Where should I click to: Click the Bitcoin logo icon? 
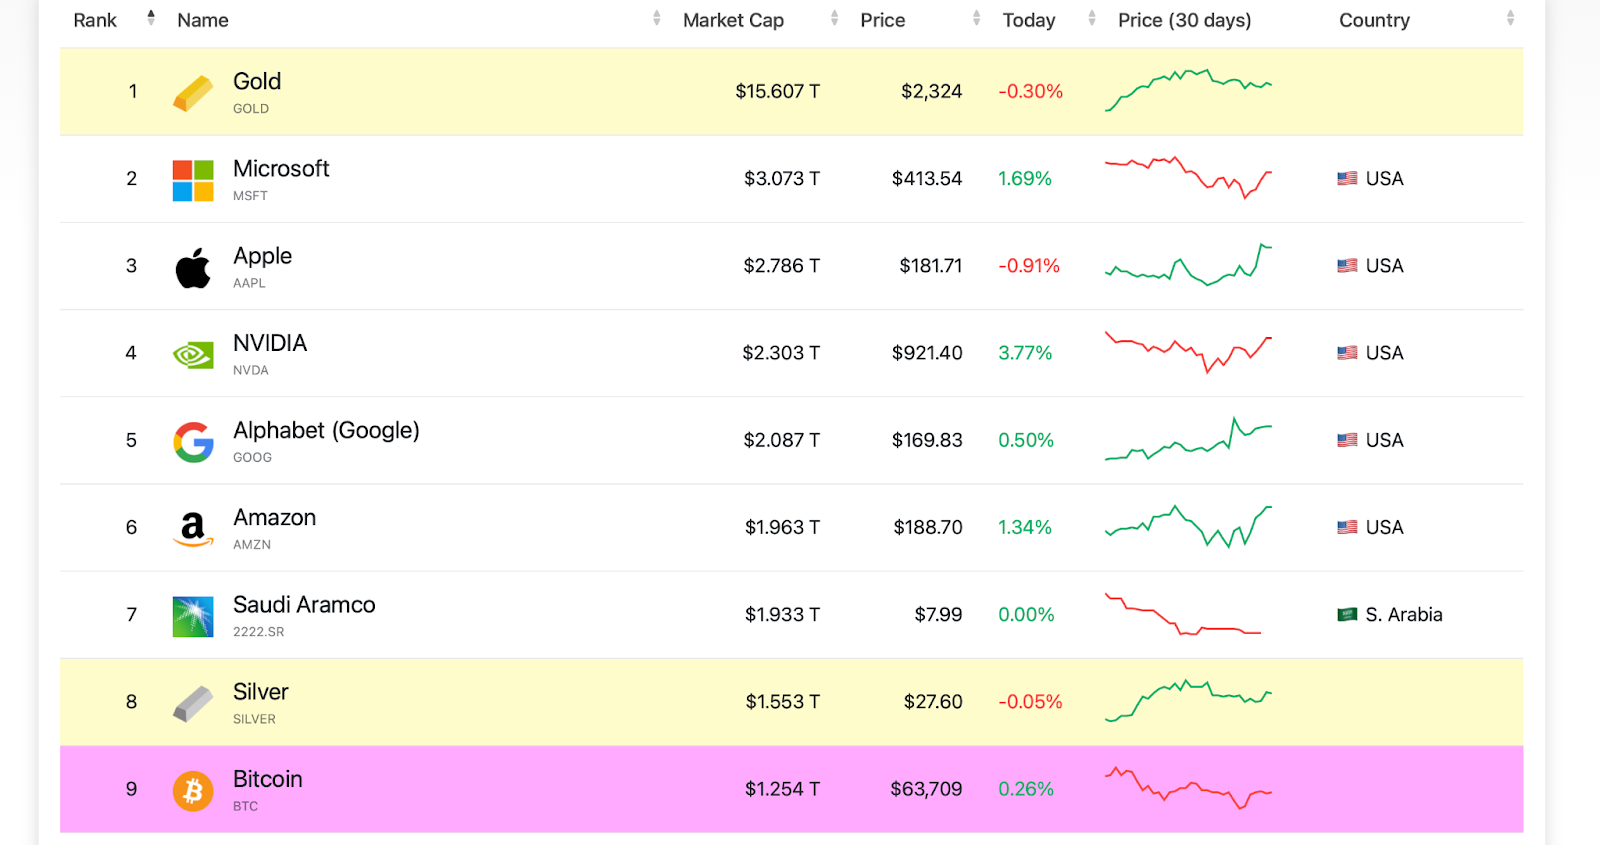pos(193,790)
